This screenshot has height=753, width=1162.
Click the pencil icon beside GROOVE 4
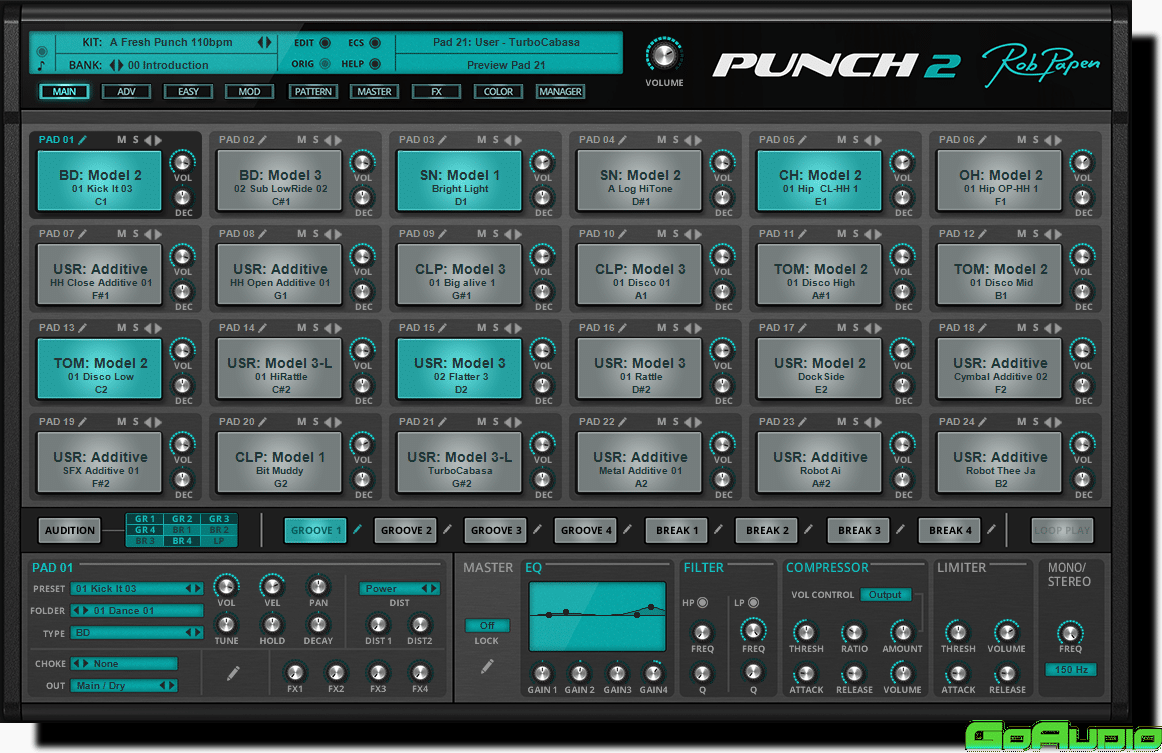pyautogui.click(x=627, y=529)
